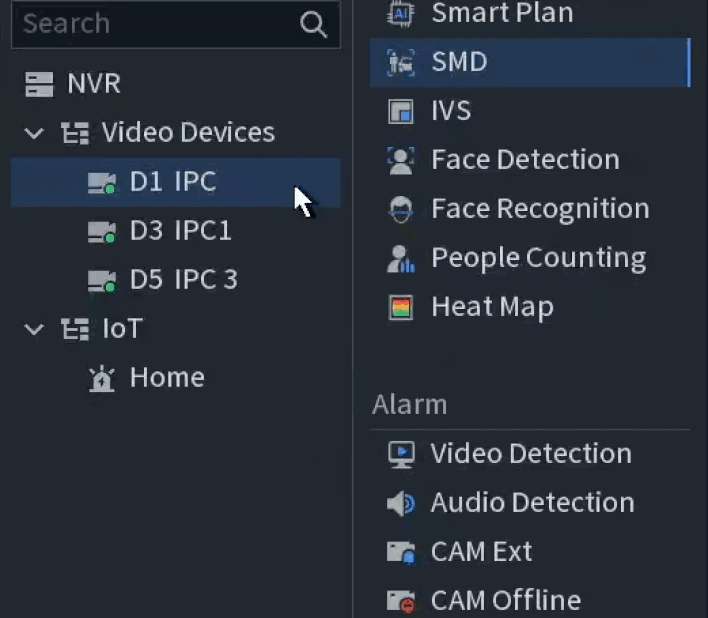
Task: Open the CAM Ext alarm option
Action: (x=481, y=551)
